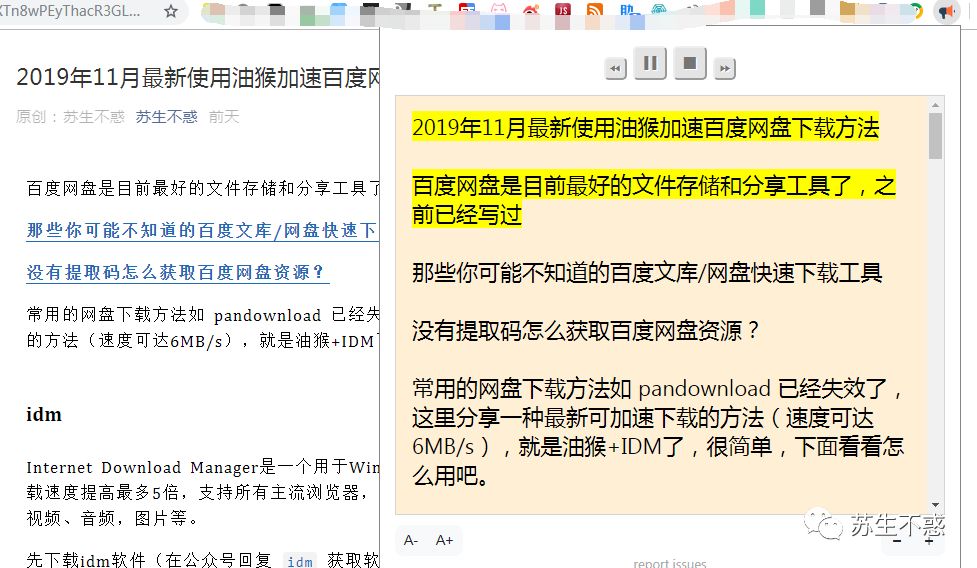Click the 那些你可能不知道的百度文库 reader paragraph
Image resolution: width=977 pixels, height=568 pixels.
pos(647,273)
